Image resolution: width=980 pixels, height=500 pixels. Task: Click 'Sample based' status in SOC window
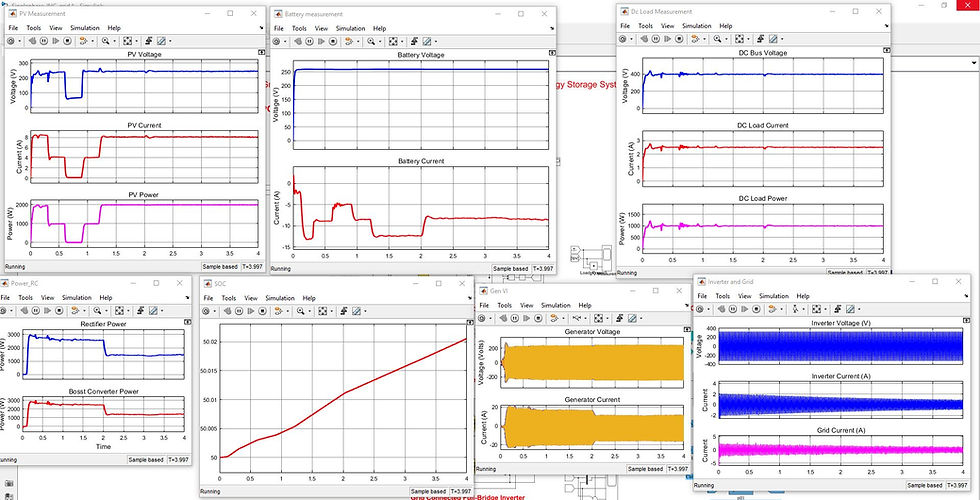429,492
